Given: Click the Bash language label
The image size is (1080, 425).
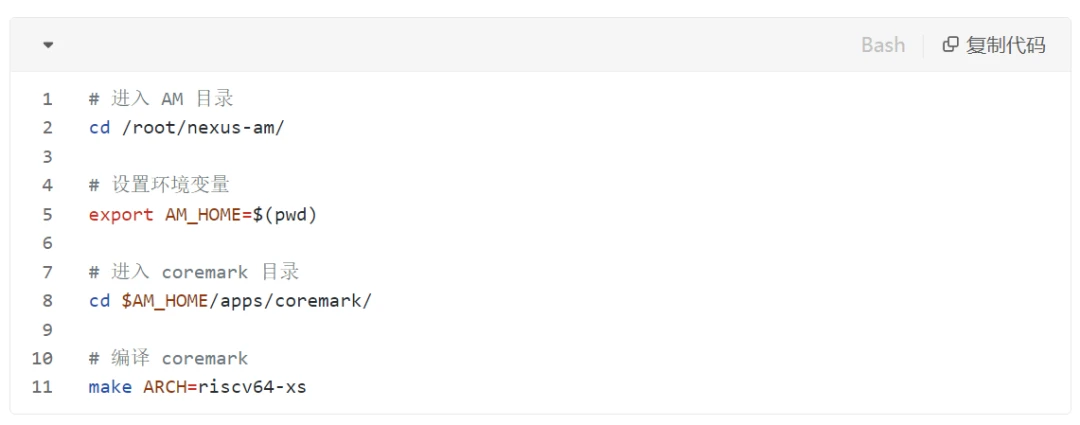Looking at the screenshot, I should coord(883,45).
